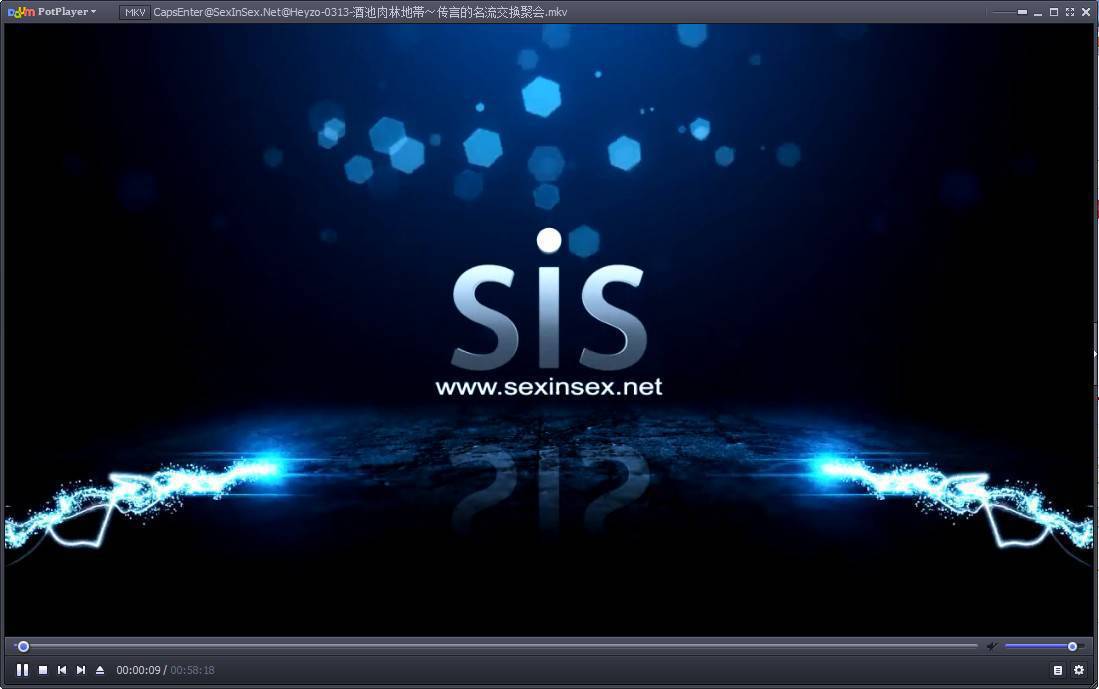Open the playlist panel
The image size is (1099, 689).
(x=1058, y=670)
